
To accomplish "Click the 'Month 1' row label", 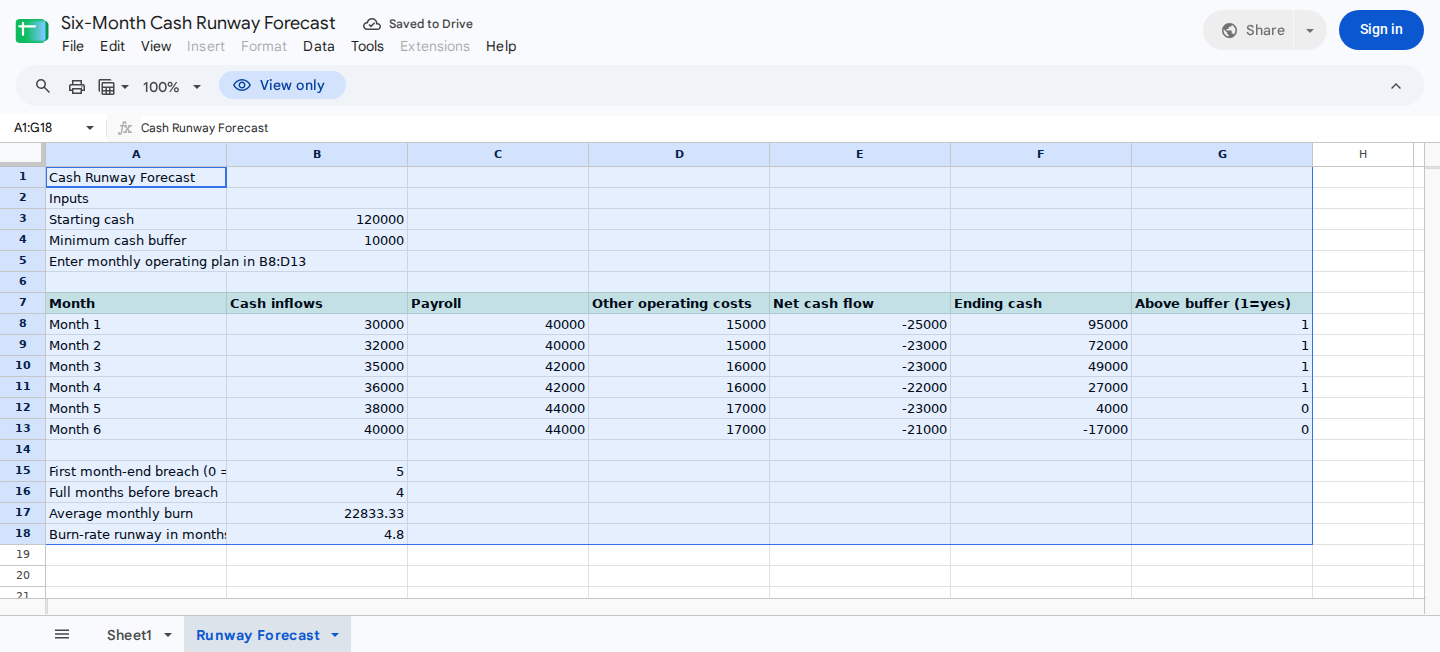I will 136,324.
